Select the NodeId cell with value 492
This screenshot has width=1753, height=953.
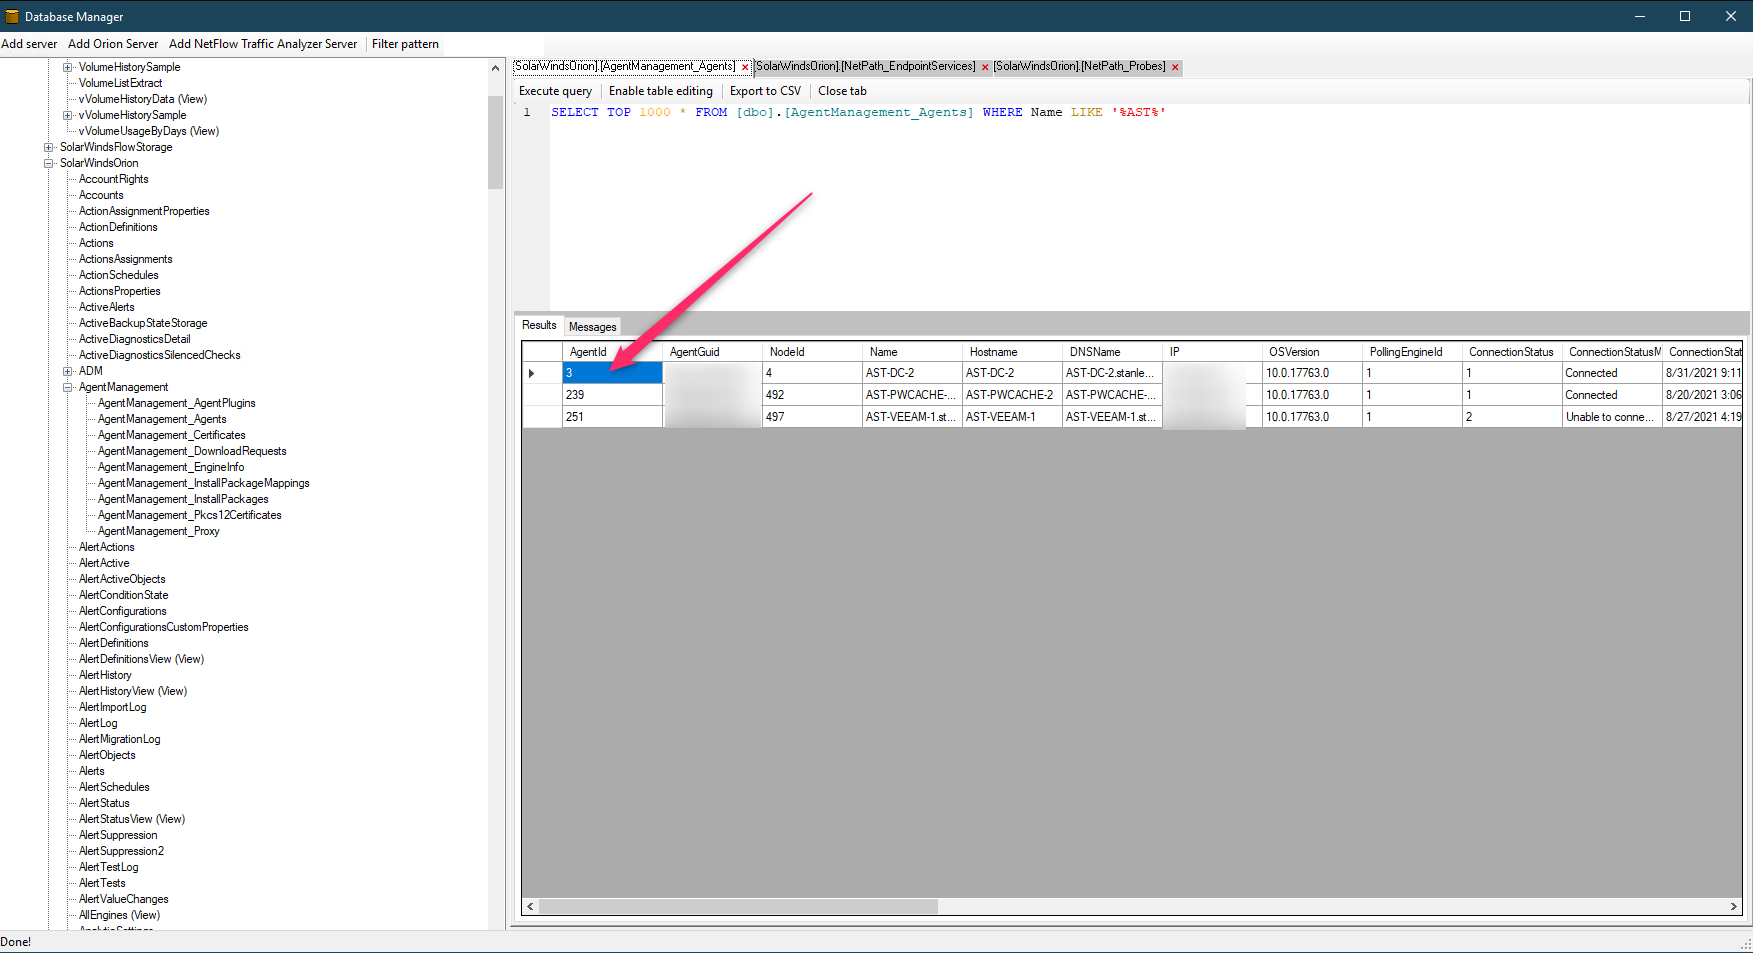812,395
